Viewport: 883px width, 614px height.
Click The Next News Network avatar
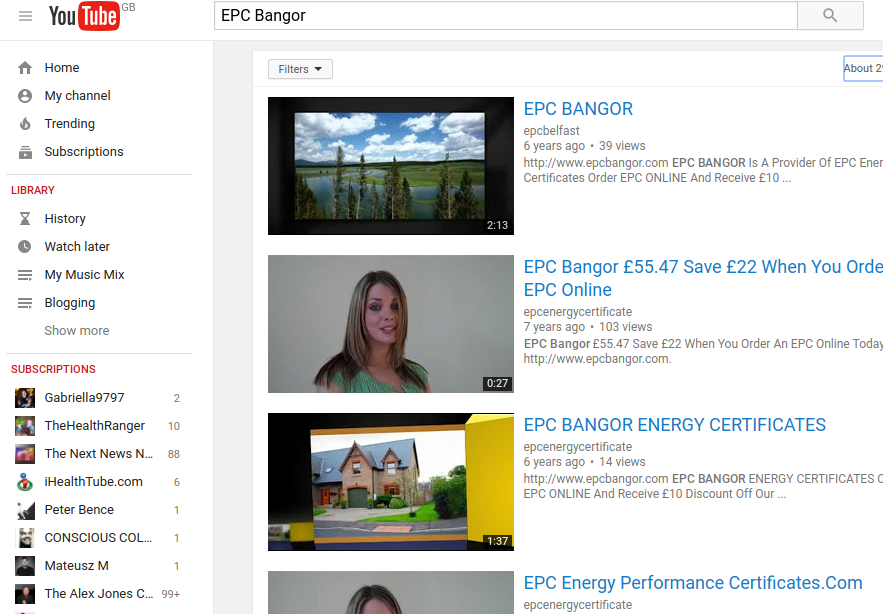[x=25, y=454]
